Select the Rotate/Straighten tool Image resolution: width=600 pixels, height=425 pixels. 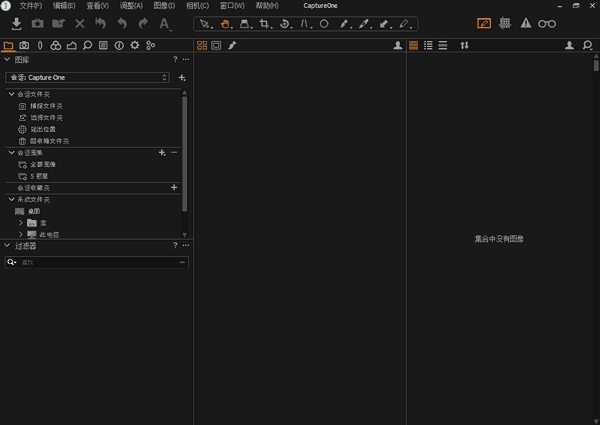tap(285, 24)
